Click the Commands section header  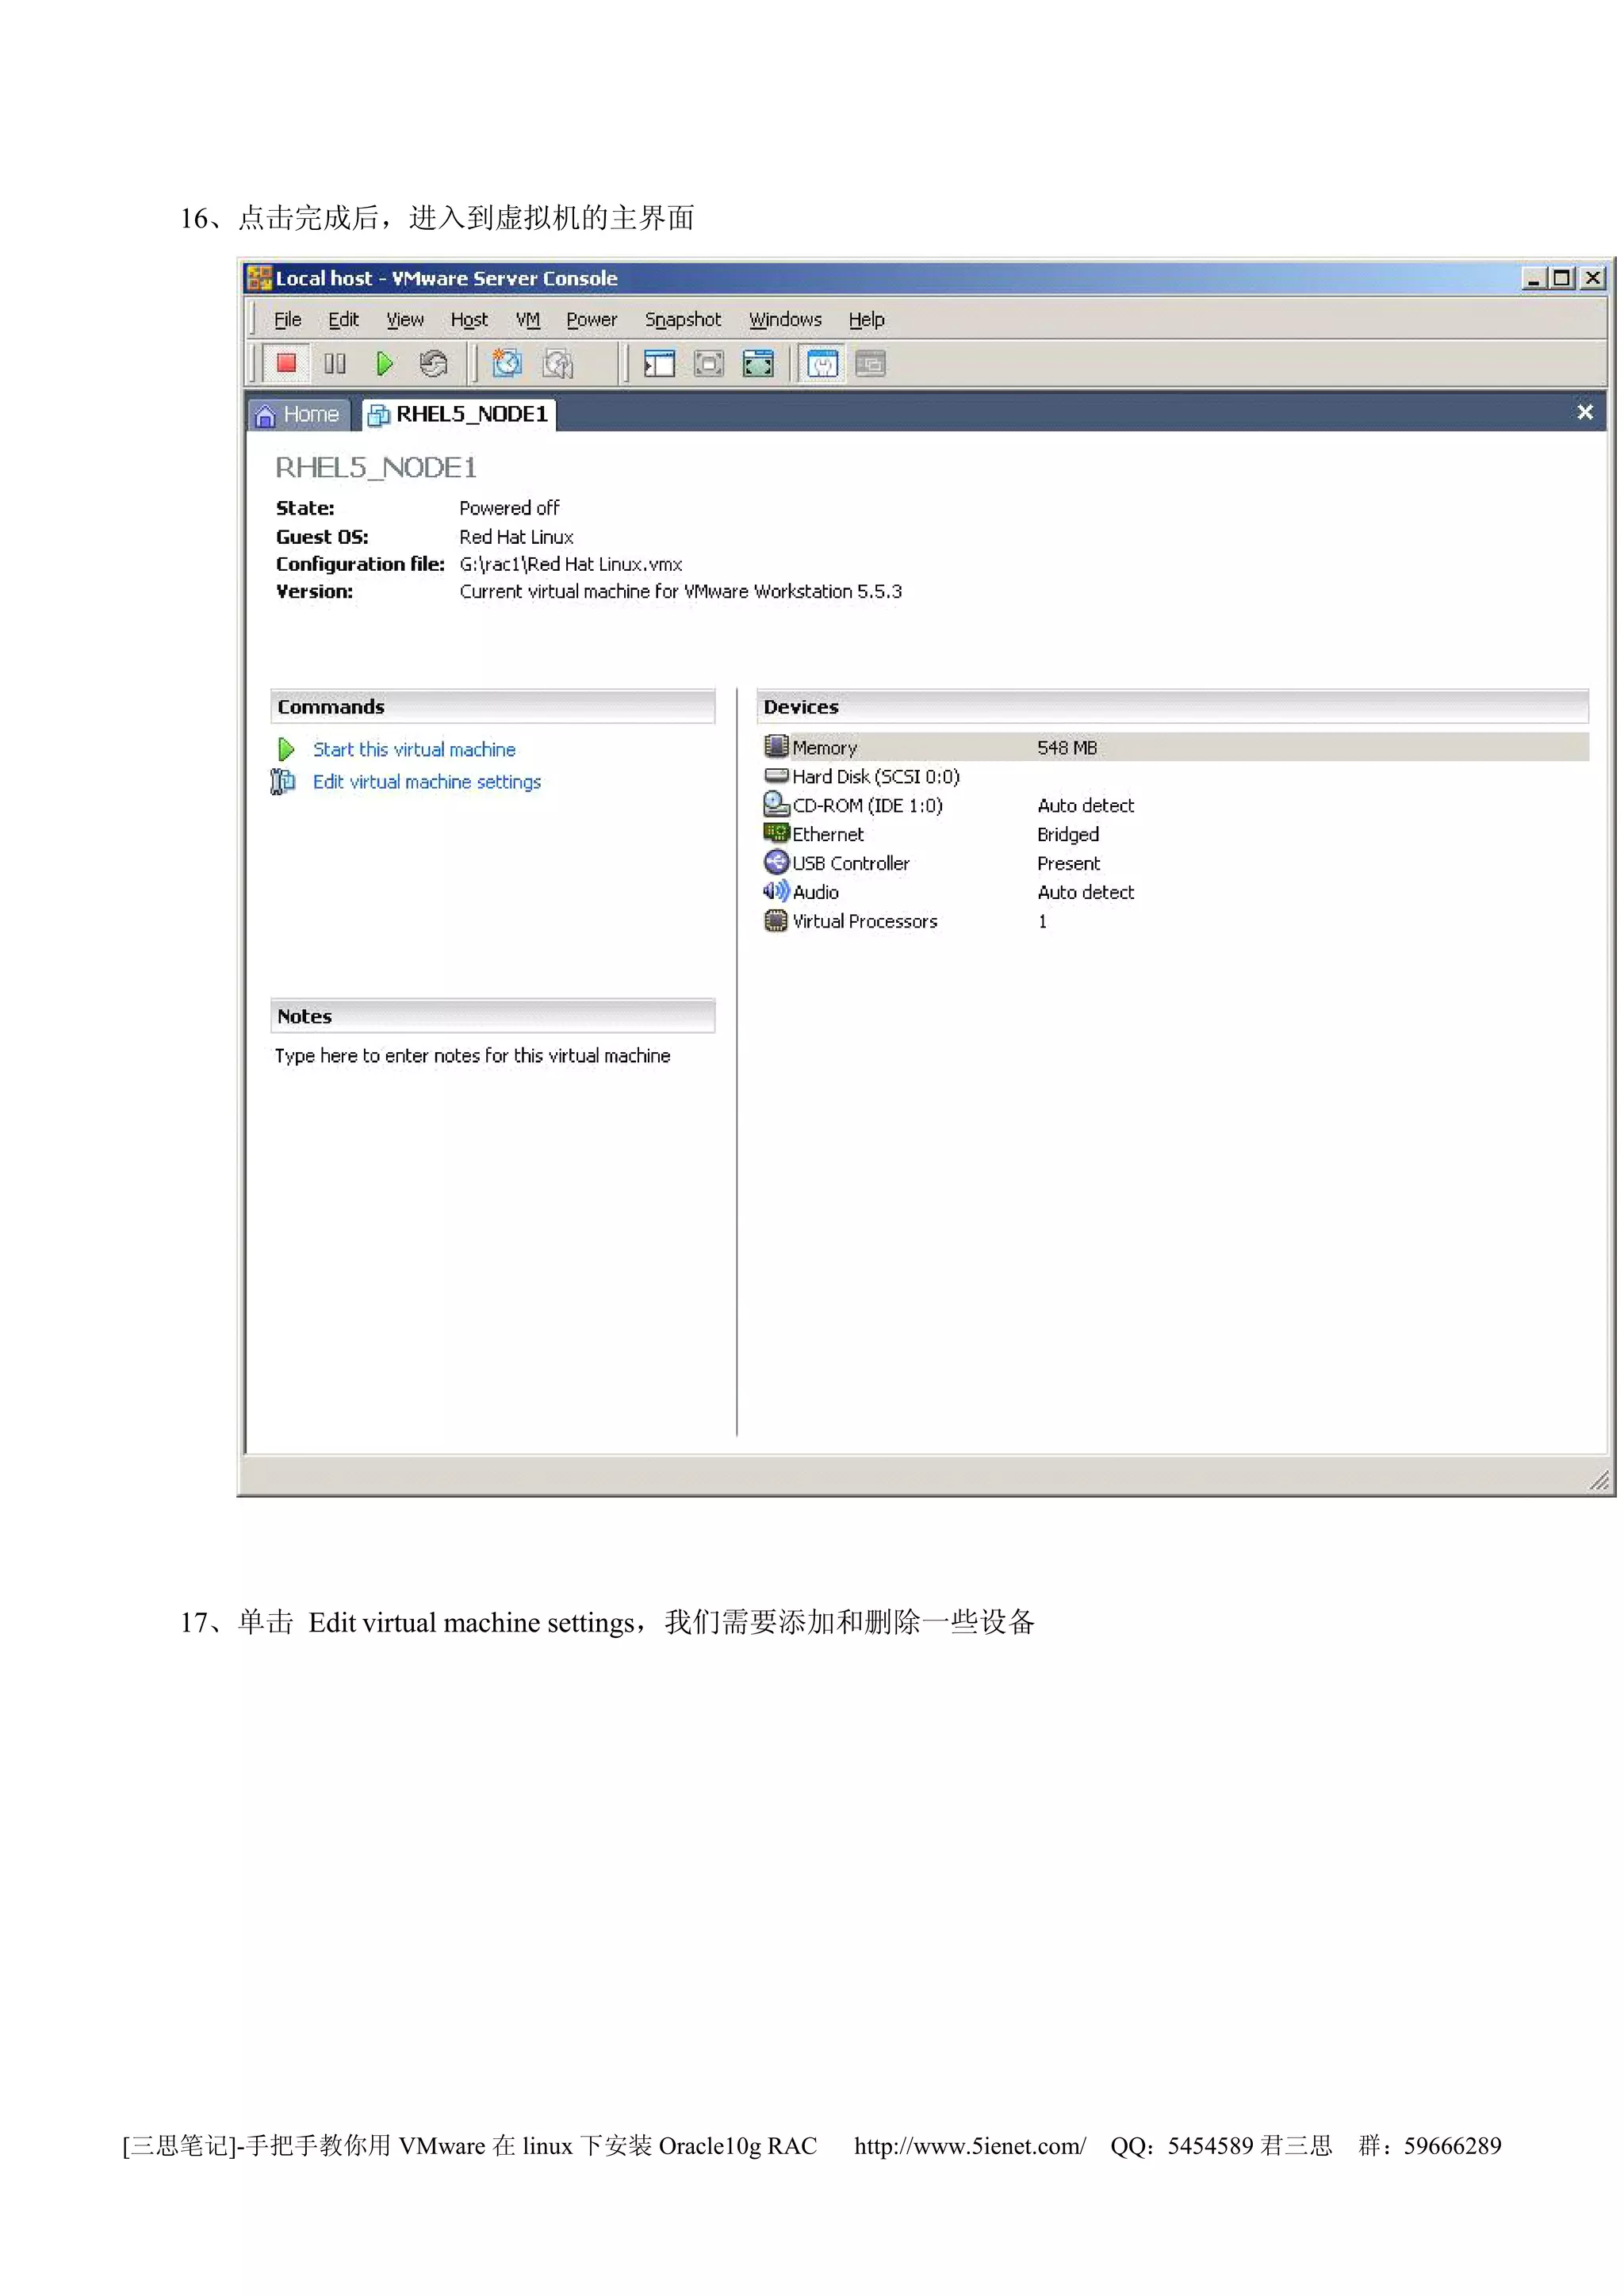point(492,706)
